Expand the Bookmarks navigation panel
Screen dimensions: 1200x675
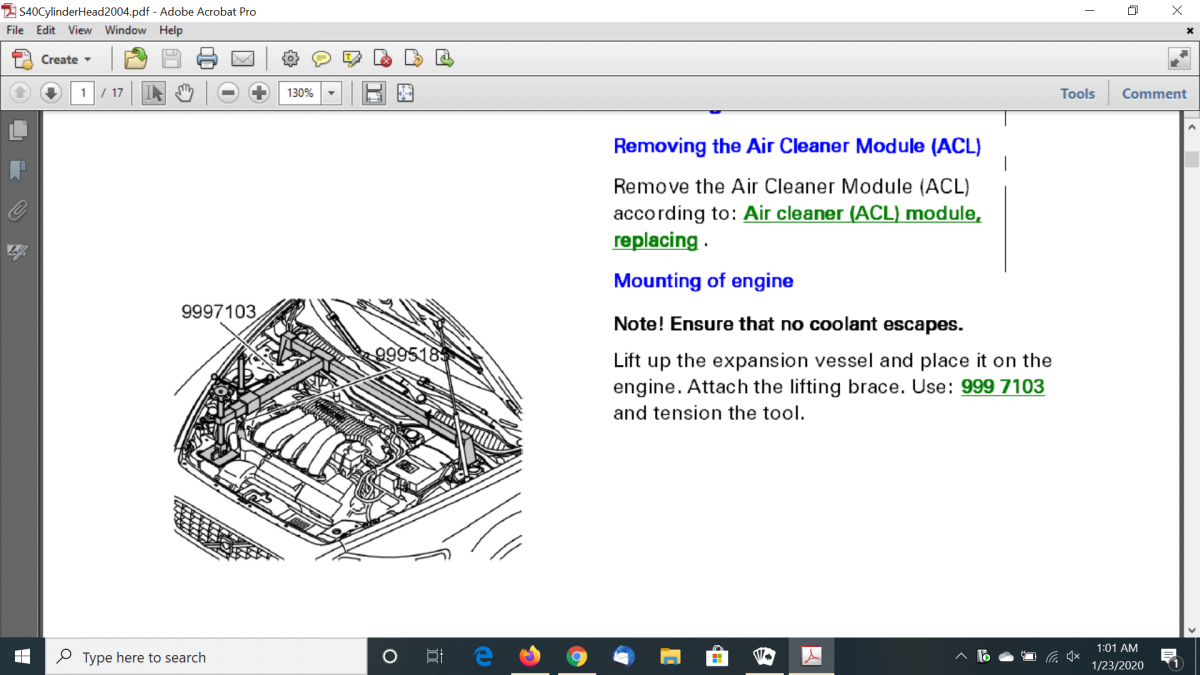(18, 170)
